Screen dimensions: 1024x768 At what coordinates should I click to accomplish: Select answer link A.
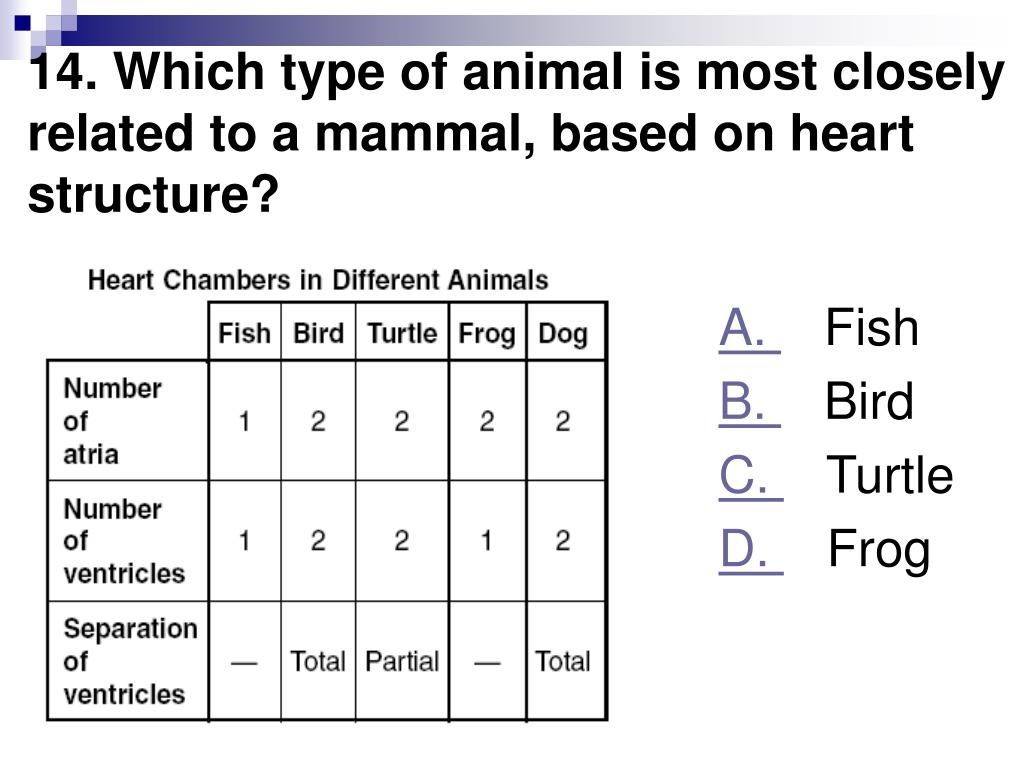(x=750, y=328)
